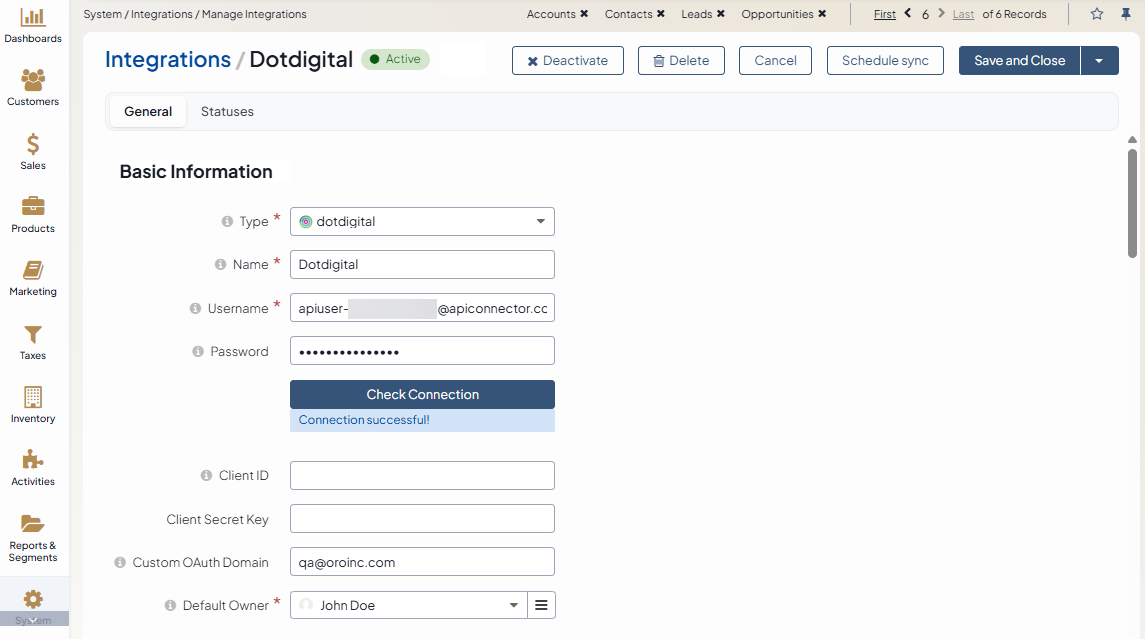1145x639 pixels.
Task: Open the Save and Close options arrow
Action: point(1099,61)
